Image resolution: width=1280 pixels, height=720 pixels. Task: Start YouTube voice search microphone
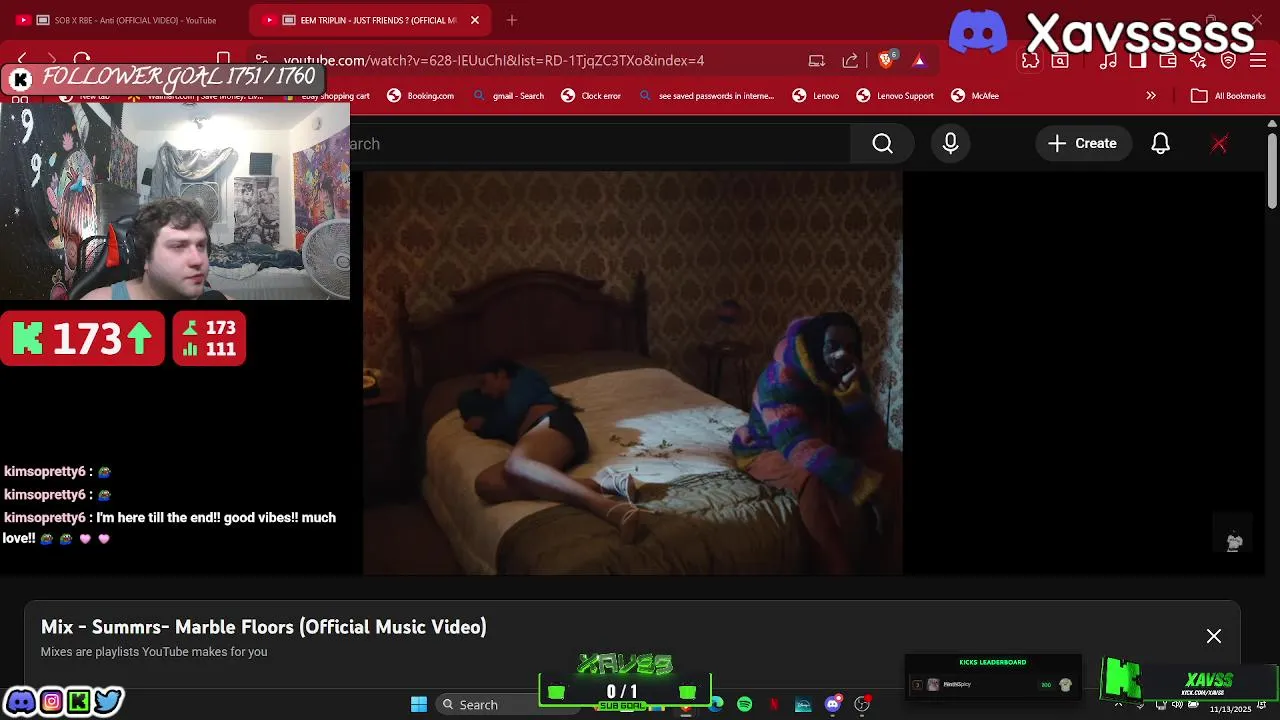click(950, 144)
